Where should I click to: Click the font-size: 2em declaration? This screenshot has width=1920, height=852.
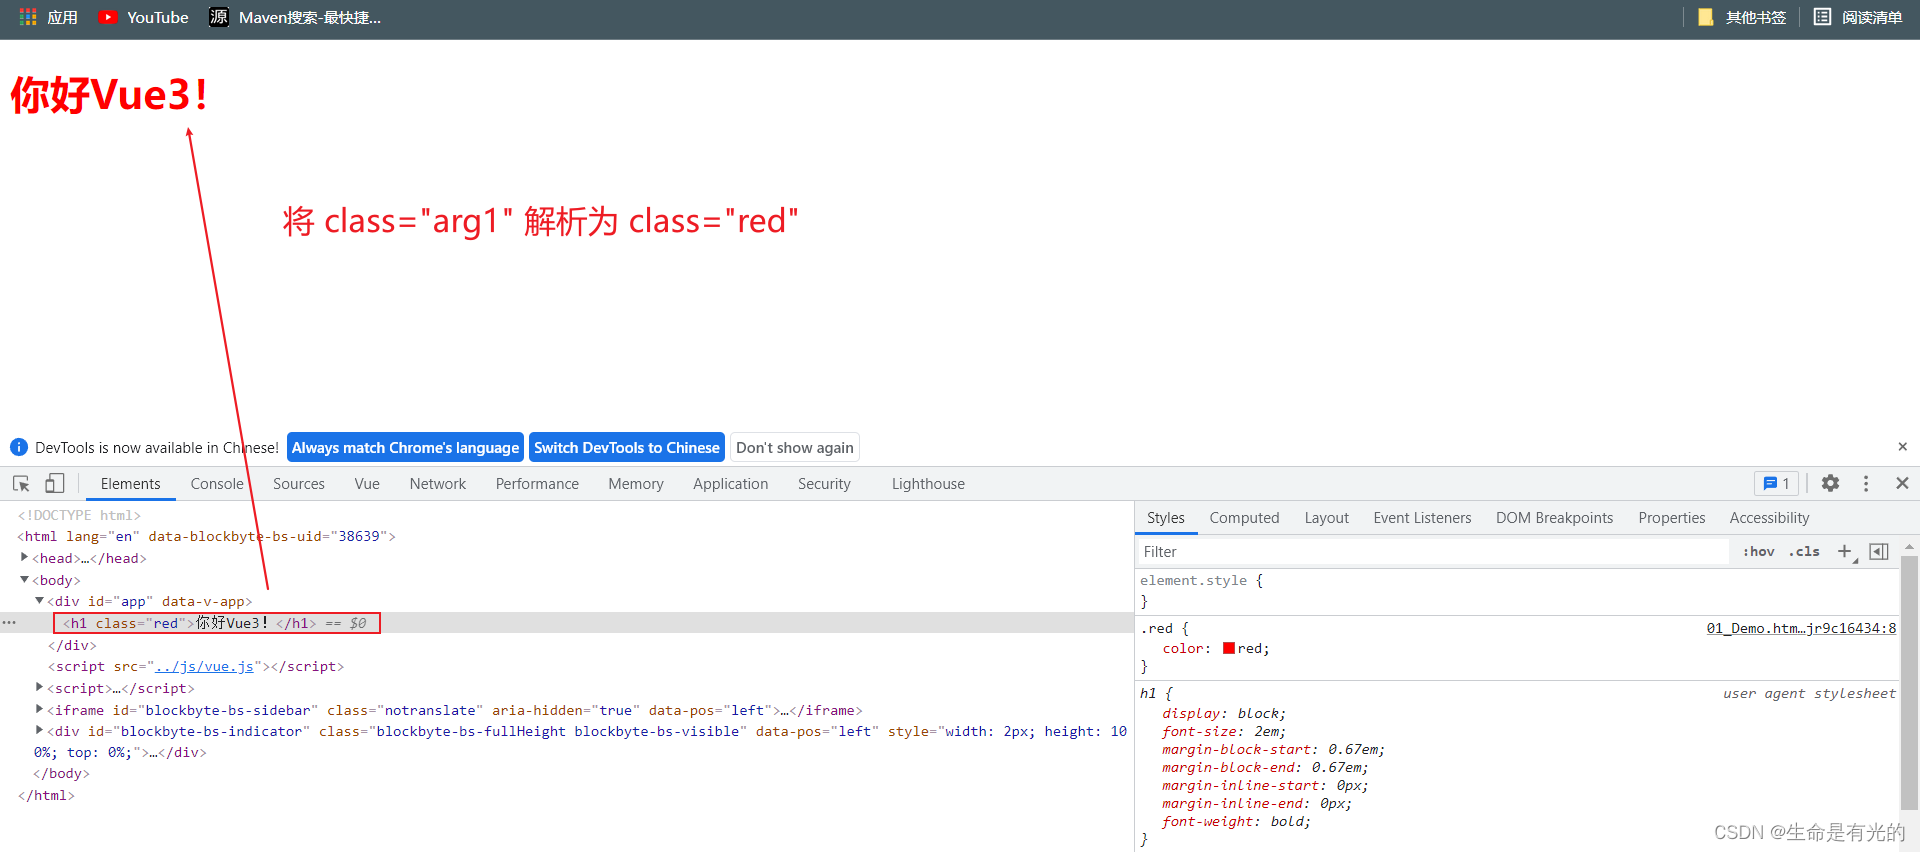(x=1224, y=731)
